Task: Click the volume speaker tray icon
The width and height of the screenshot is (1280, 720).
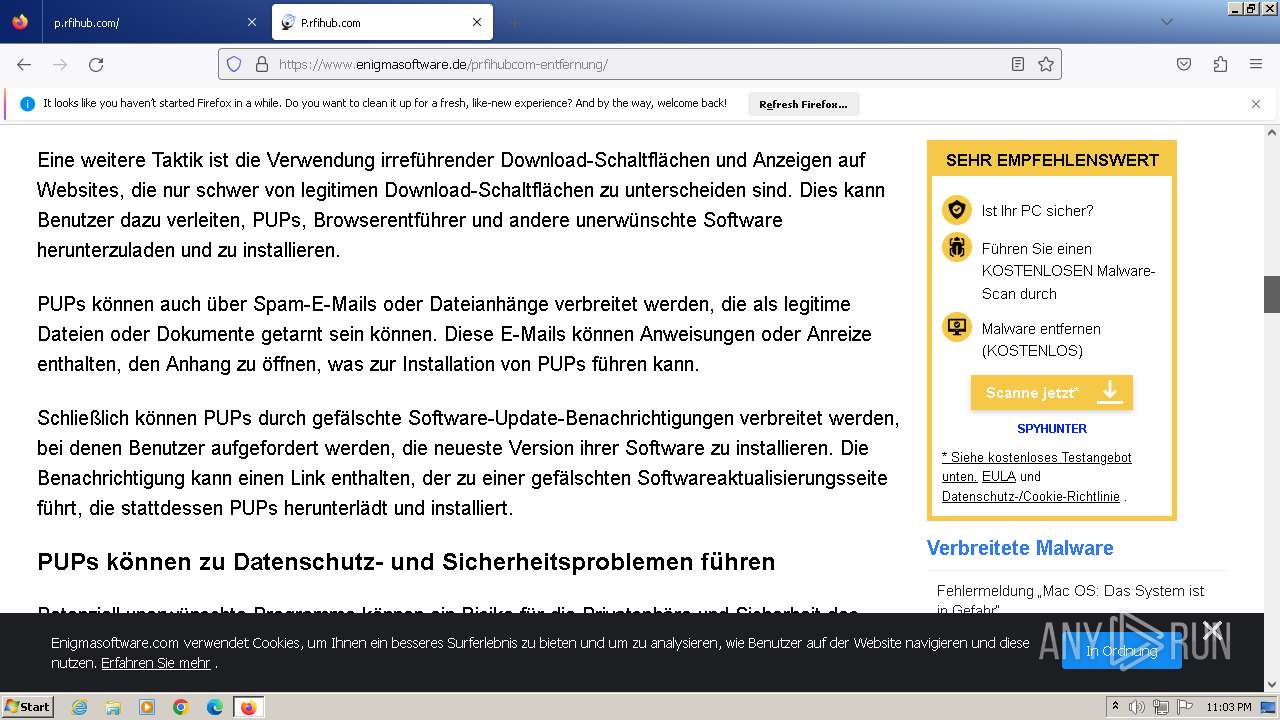Action: 1137,707
